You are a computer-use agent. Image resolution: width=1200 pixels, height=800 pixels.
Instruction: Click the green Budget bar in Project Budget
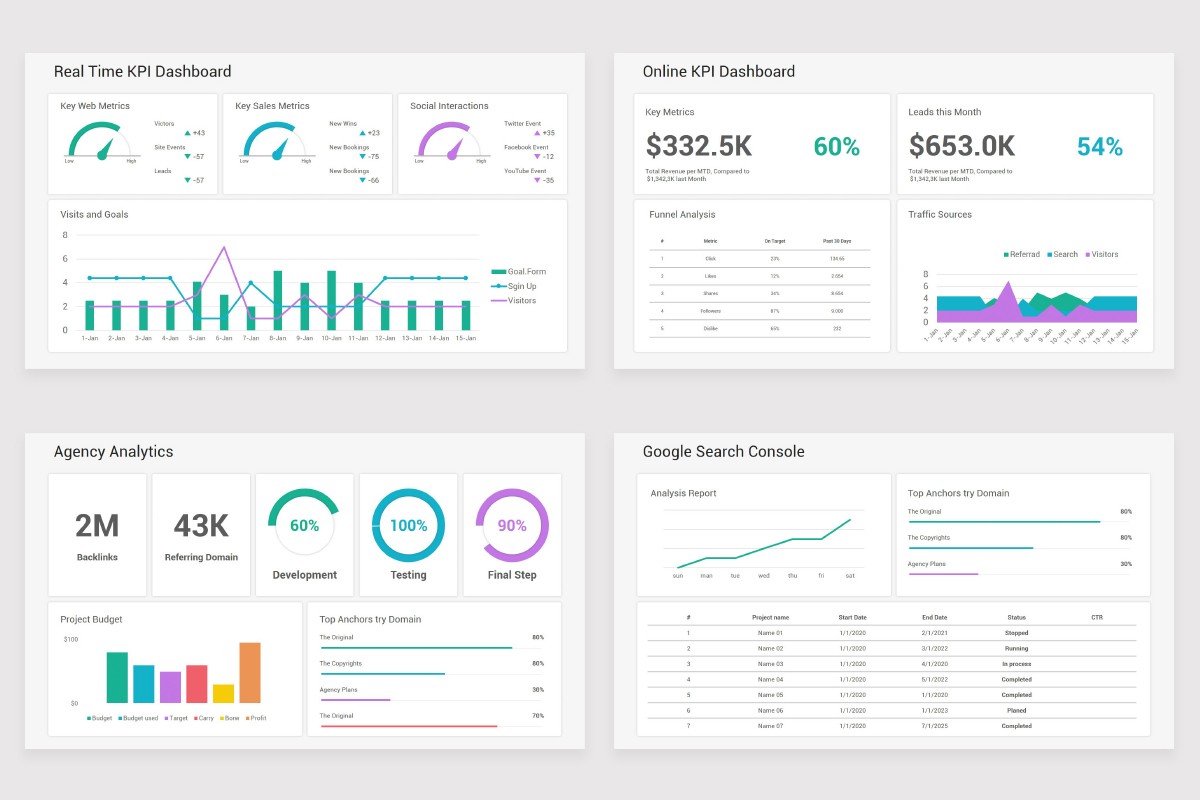[117, 678]
